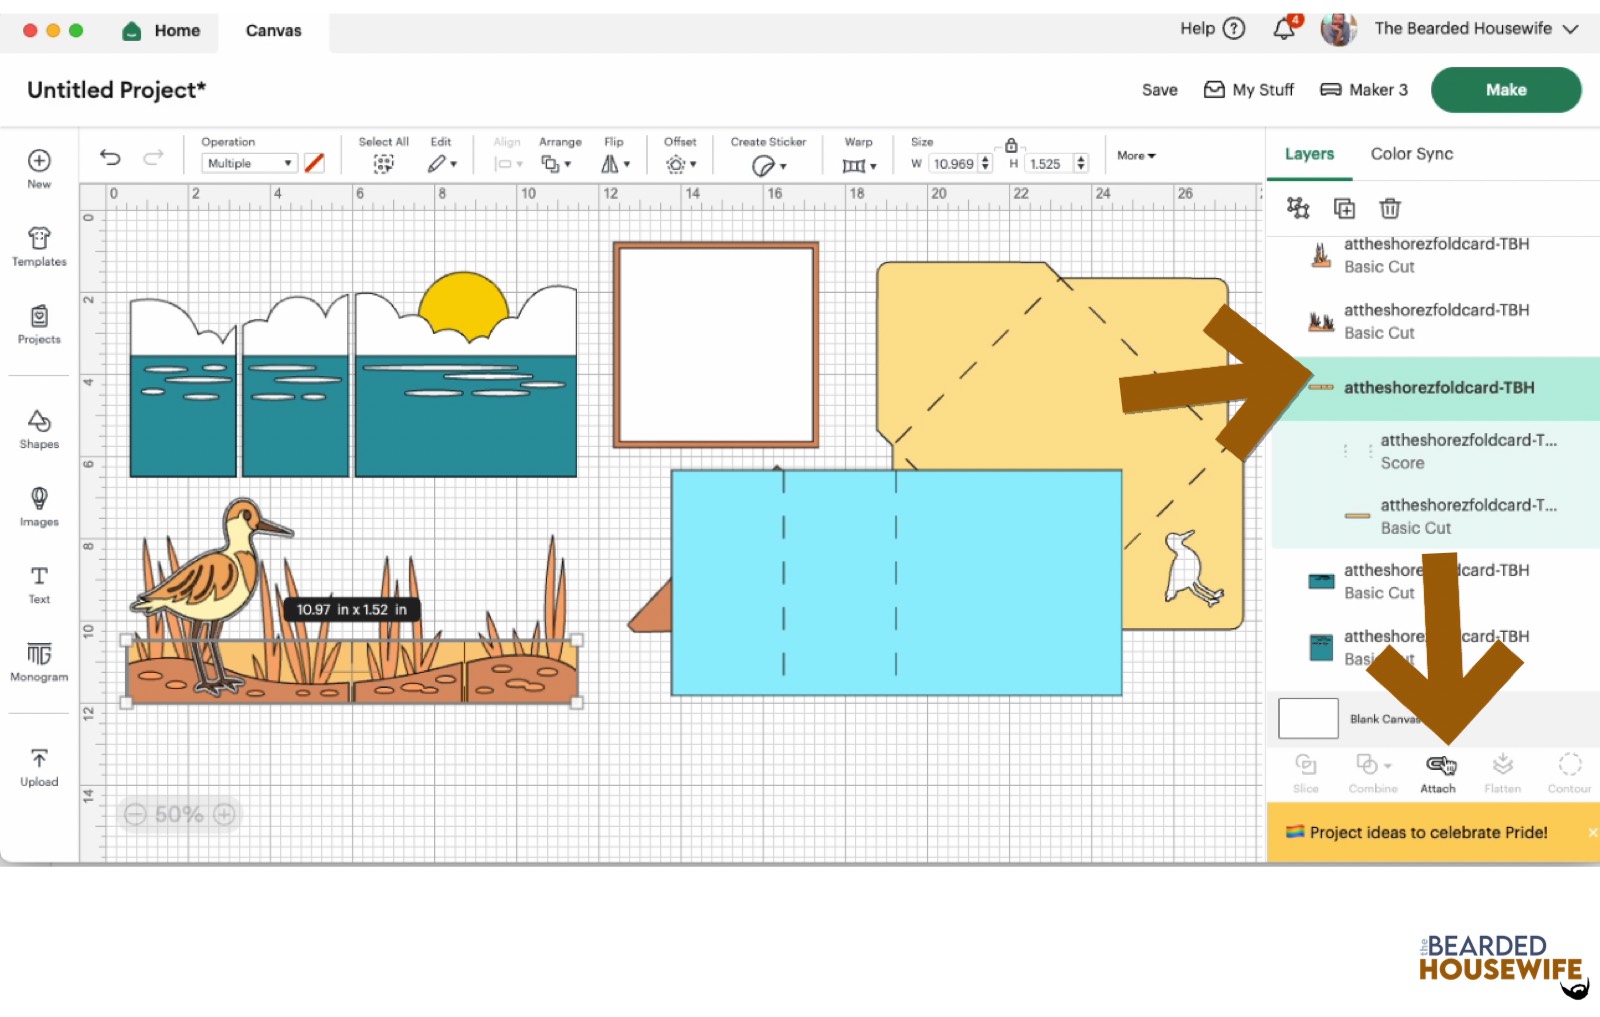Click the Group layers icon
Image resolution: width=1600 pixels, height=1017 pixels.
pos(1298,208)
